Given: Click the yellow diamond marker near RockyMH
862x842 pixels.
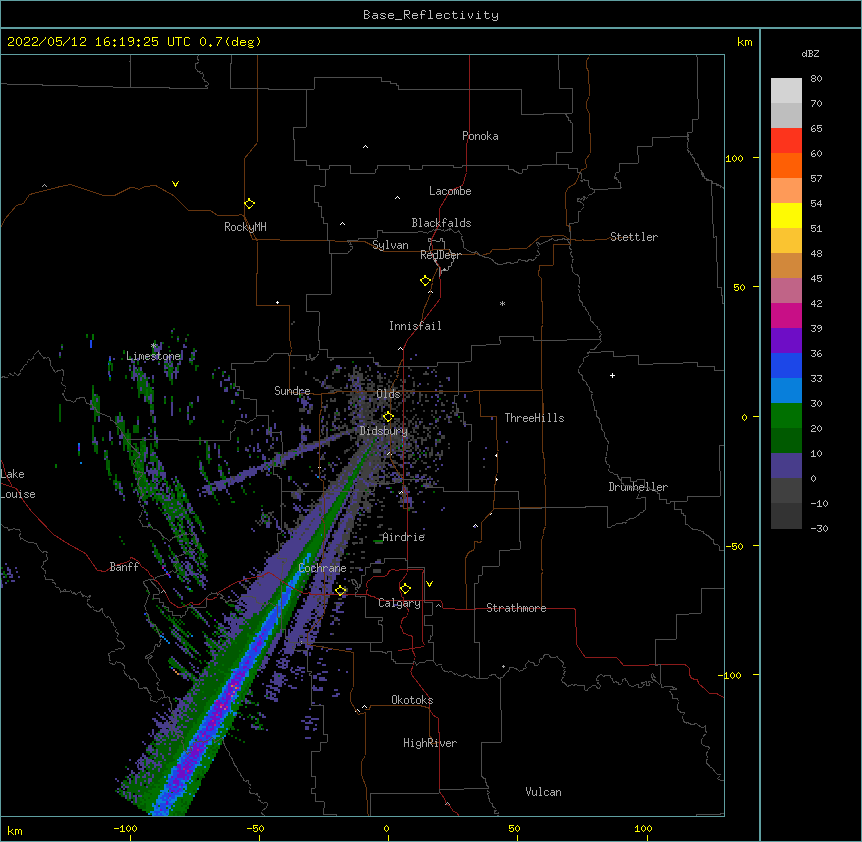Looking at the screenshot, I should click(x=249, y=204).
